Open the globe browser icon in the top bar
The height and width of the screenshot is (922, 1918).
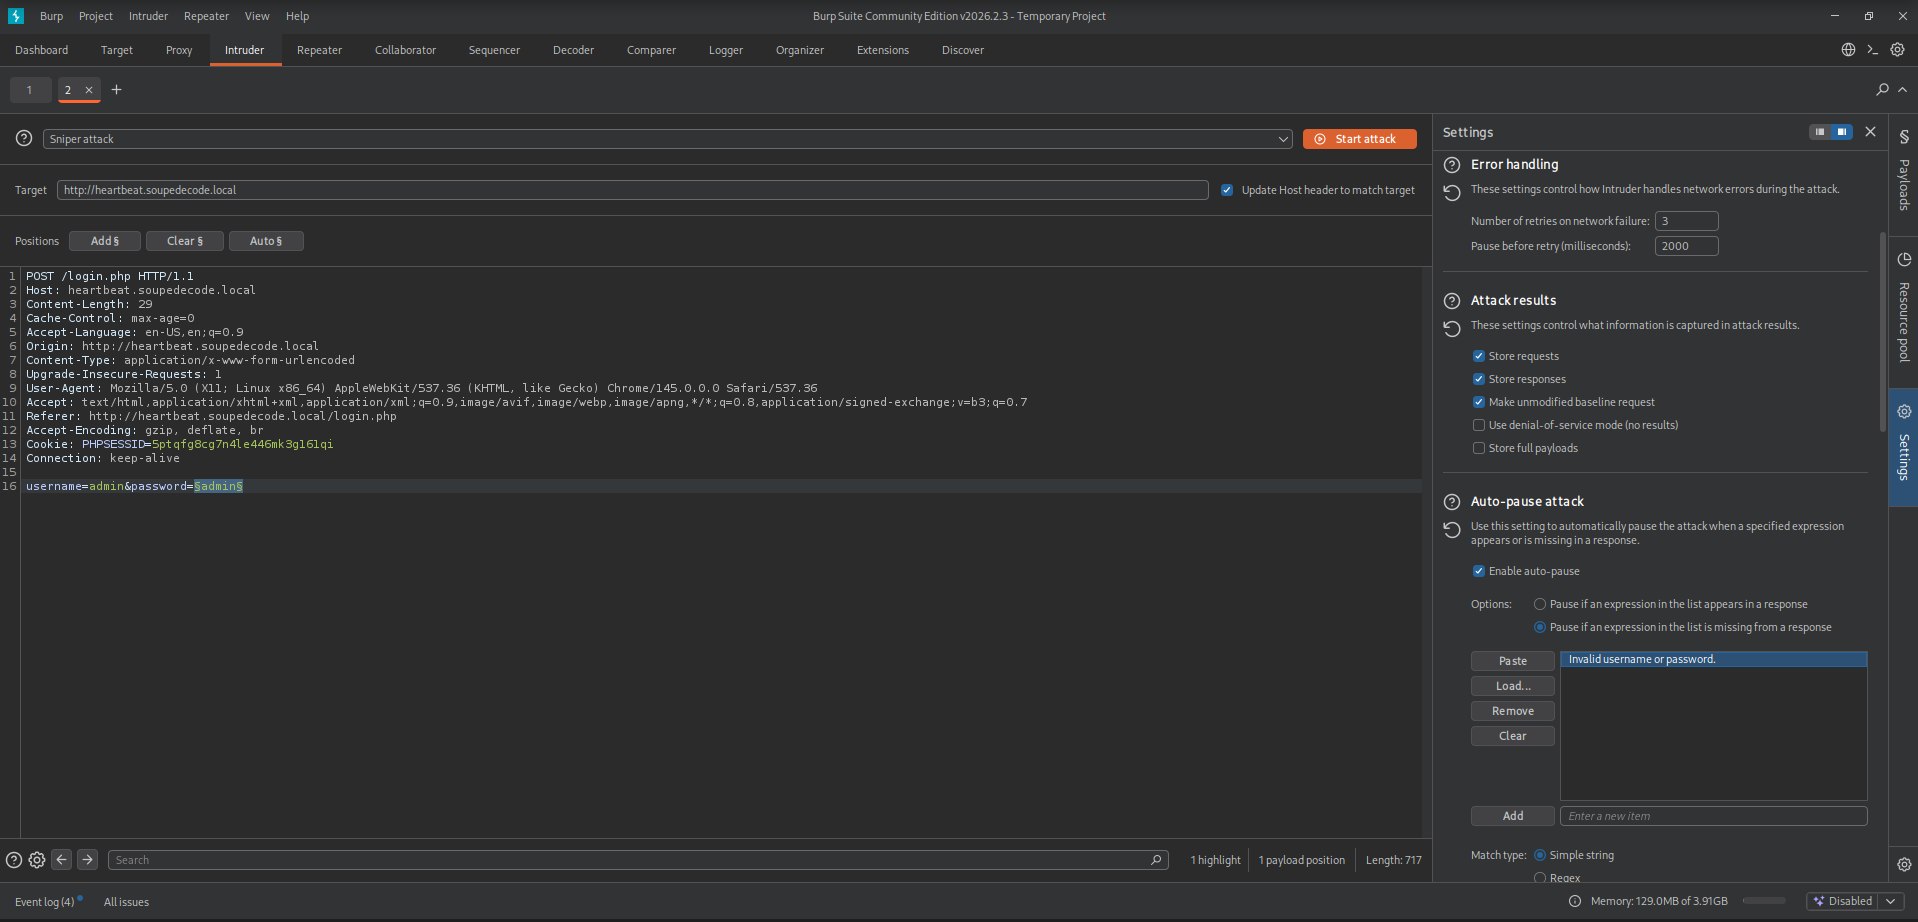(x=1848, y=50)
